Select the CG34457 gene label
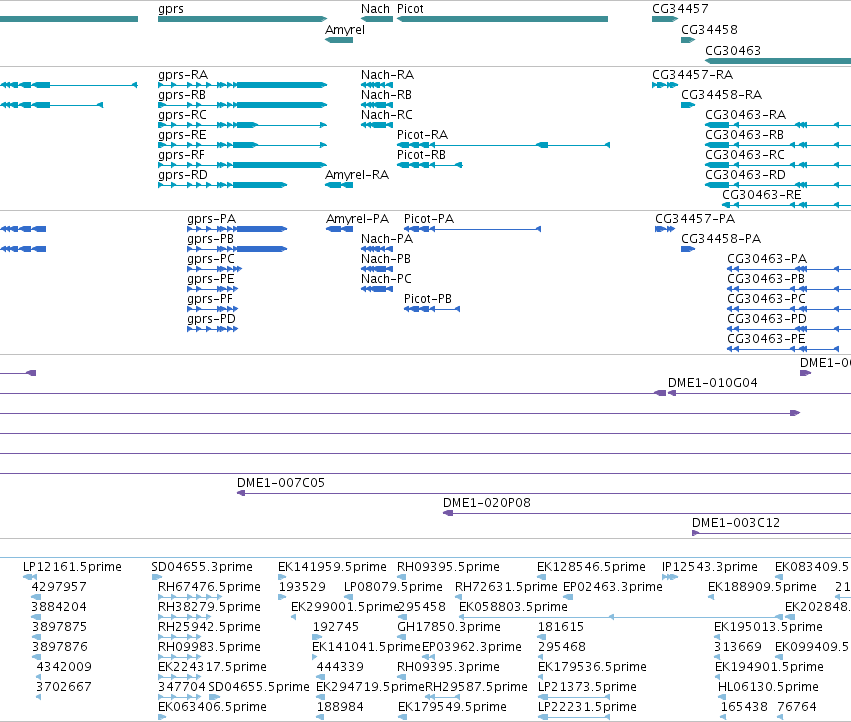The image size is (851, 722). 680,9
